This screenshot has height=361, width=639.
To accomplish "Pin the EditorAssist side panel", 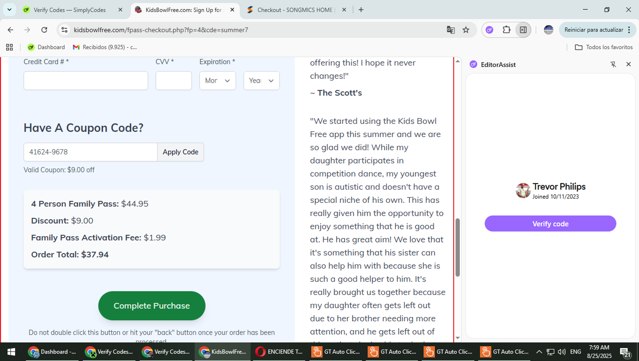I will tap(613, 64).
